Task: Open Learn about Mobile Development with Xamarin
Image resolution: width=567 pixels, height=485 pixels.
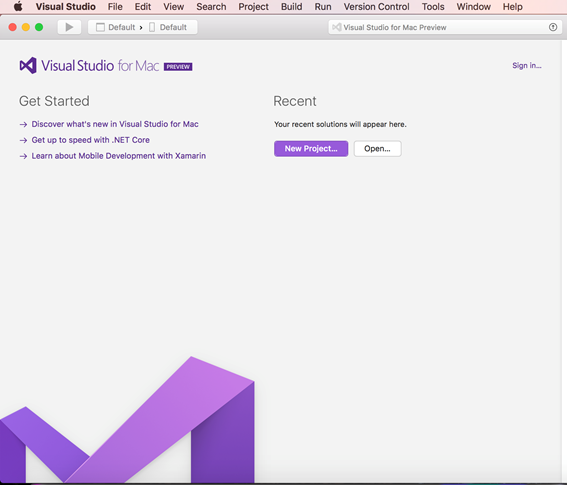Action: [119, 156]
